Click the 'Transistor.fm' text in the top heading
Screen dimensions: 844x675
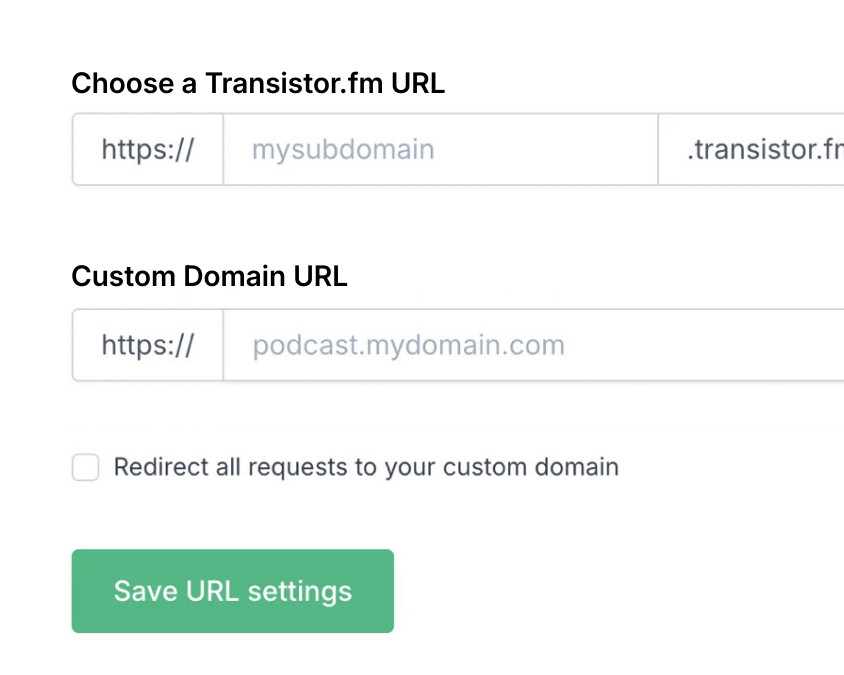(294, 83)
